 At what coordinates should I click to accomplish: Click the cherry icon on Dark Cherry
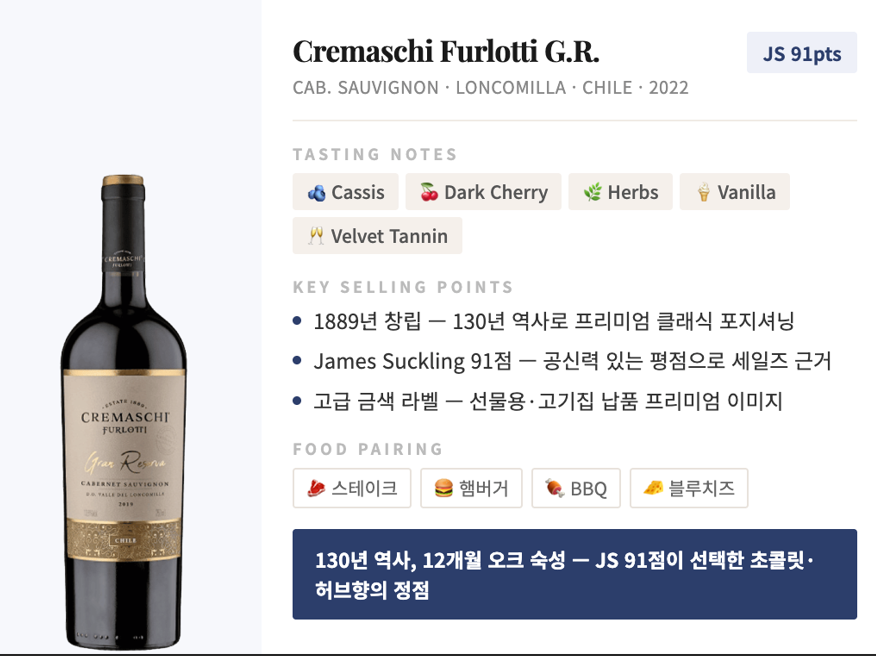[429, 192]
